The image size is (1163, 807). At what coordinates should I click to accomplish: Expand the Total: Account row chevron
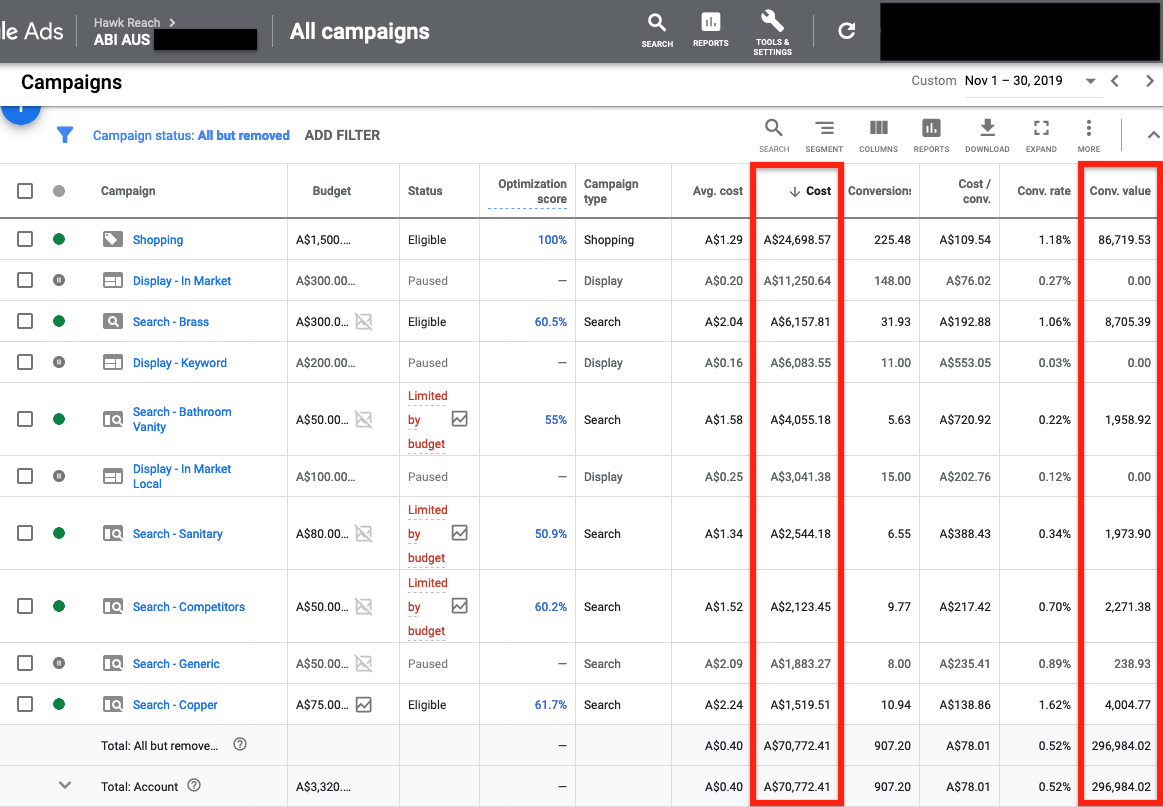click(65, 786)
